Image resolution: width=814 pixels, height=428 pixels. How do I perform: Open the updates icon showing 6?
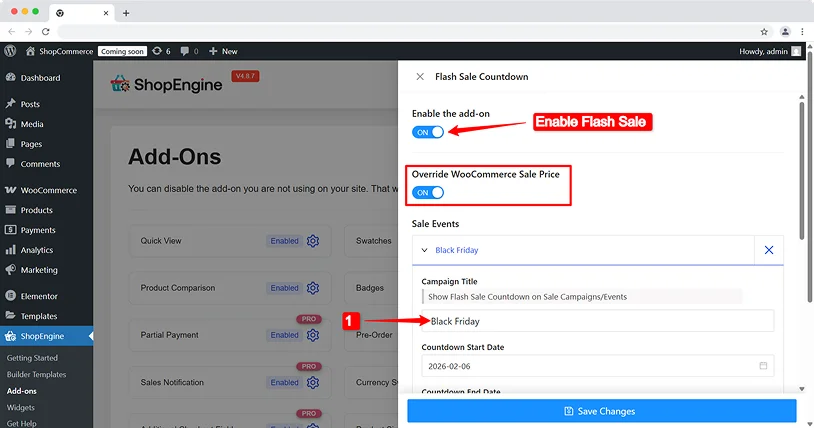(x=160, y=51)
